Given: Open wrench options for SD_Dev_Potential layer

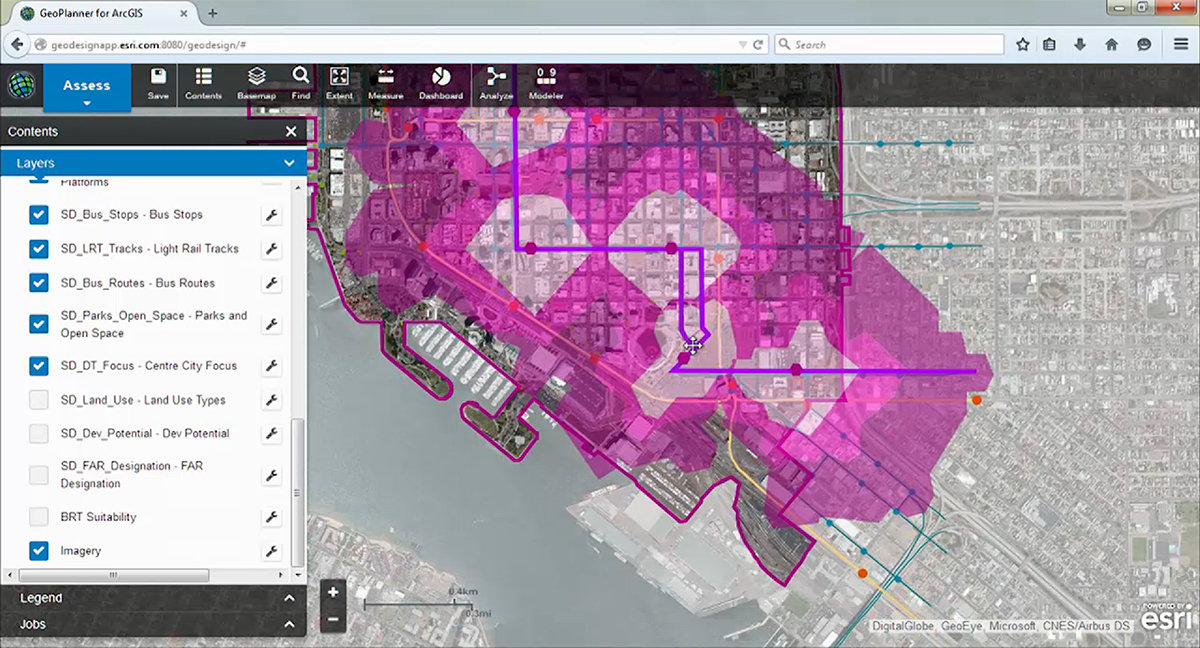Looking at the screenshot, I should tap(271, 434).
